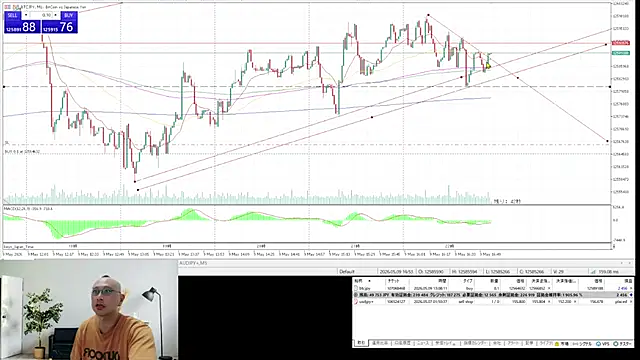Viewport: 640px width, 360px height.
Task: Click the MACD indicator label in subwindow
Action: (28, 209)
